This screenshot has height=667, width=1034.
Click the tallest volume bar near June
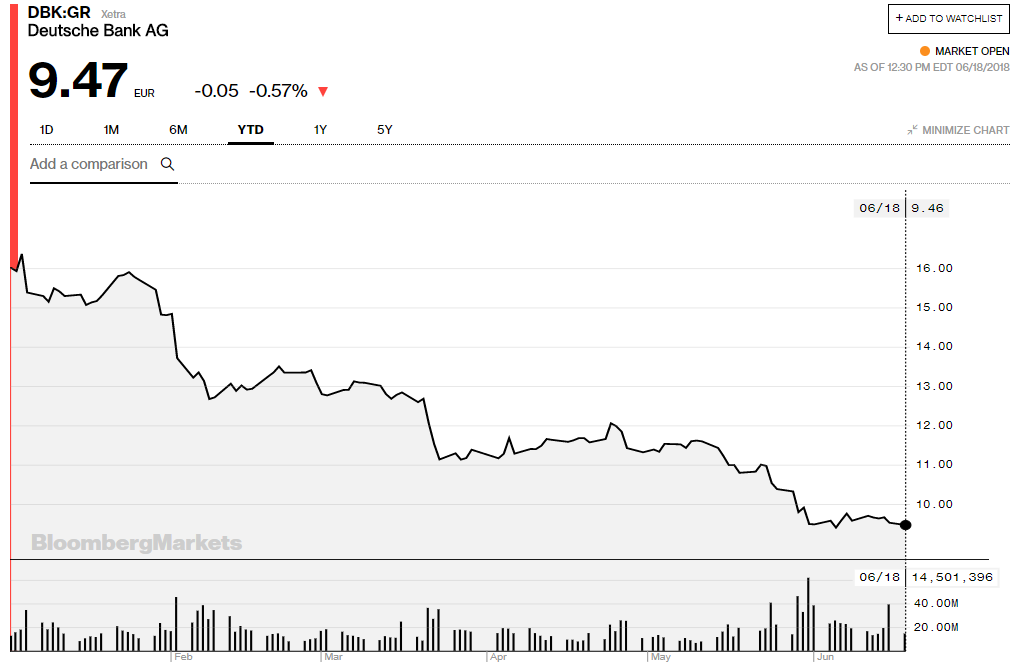(808, 614)
